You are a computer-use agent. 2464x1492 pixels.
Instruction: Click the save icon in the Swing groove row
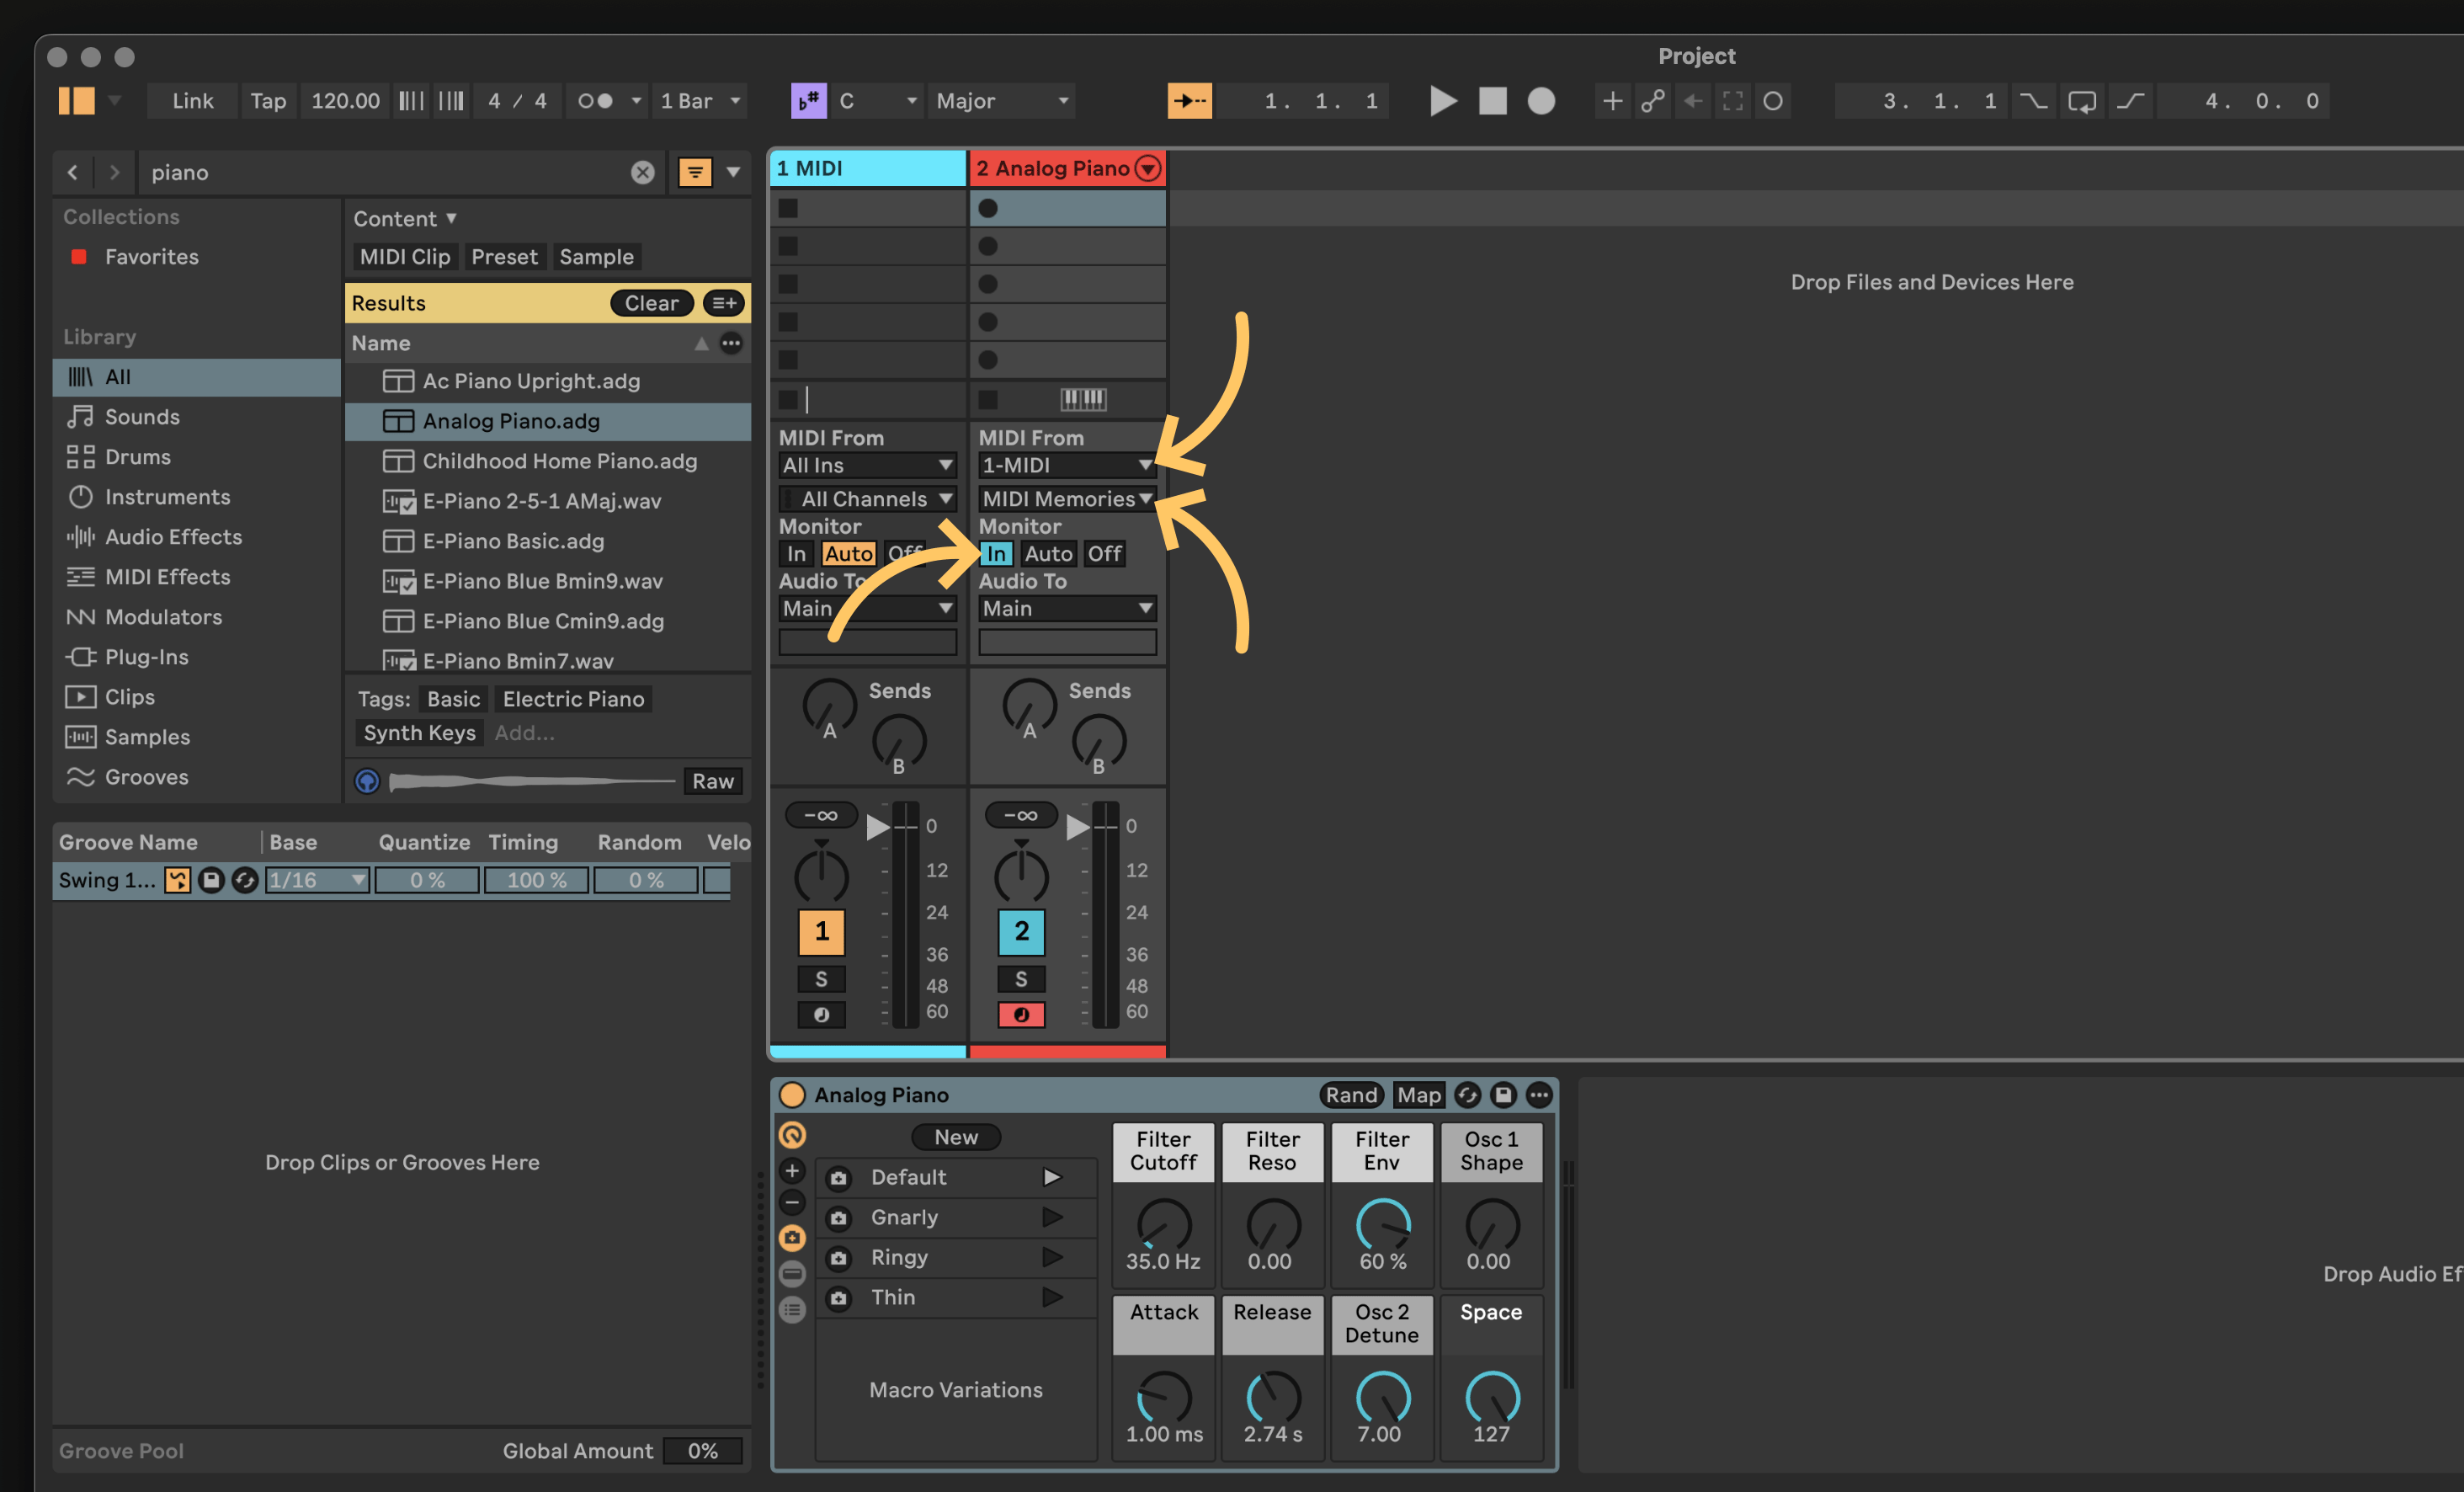click(x=211, y=880)
